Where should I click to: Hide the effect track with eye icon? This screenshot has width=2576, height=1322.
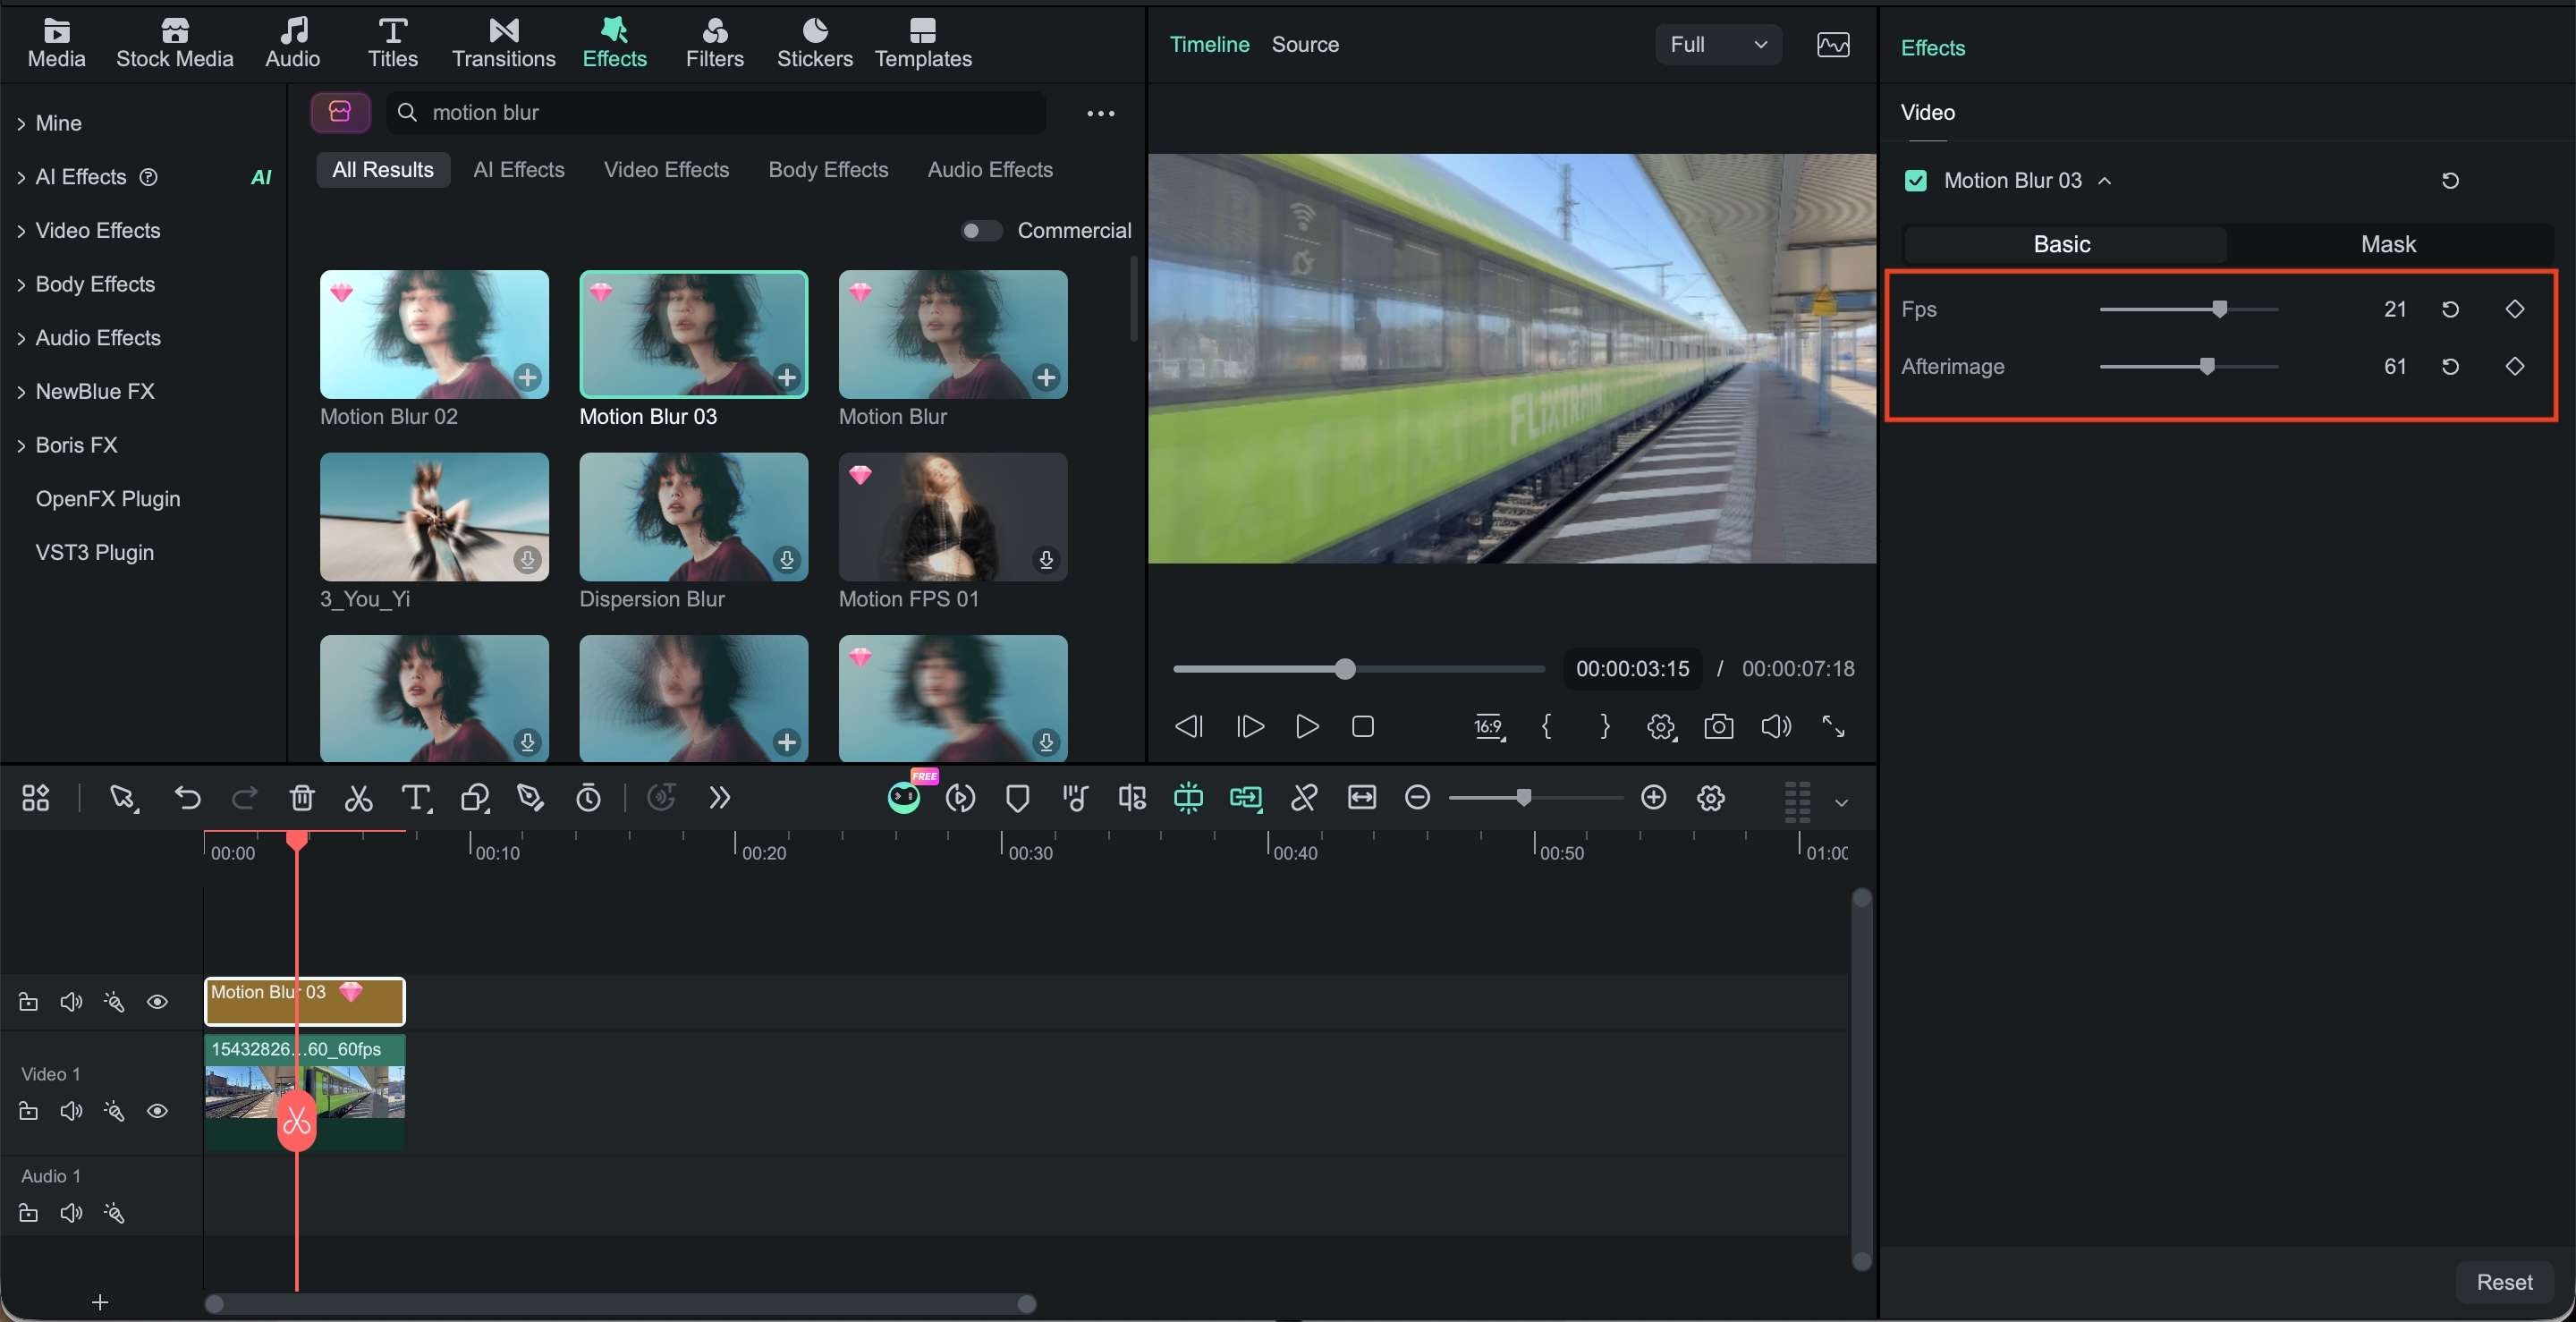(157, 1002)
